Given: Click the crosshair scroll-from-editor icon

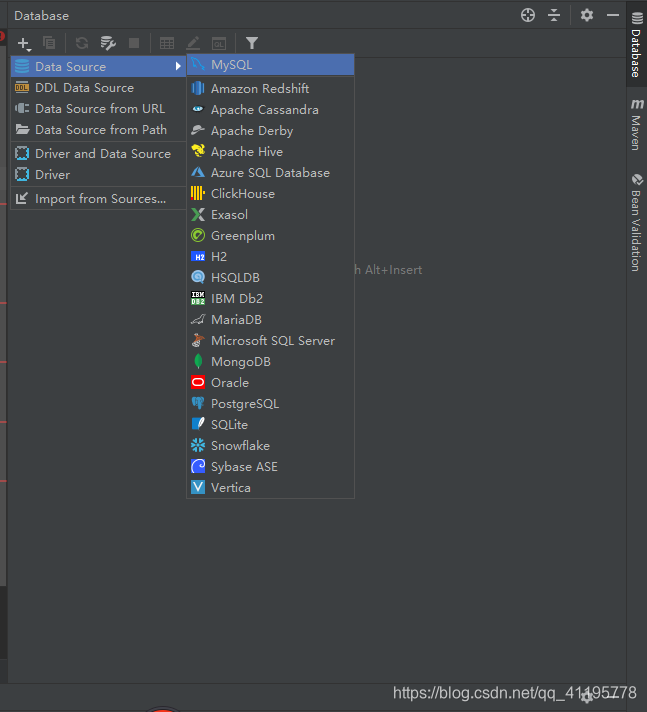Looking at the screenshot, I should tap(528, 15).
